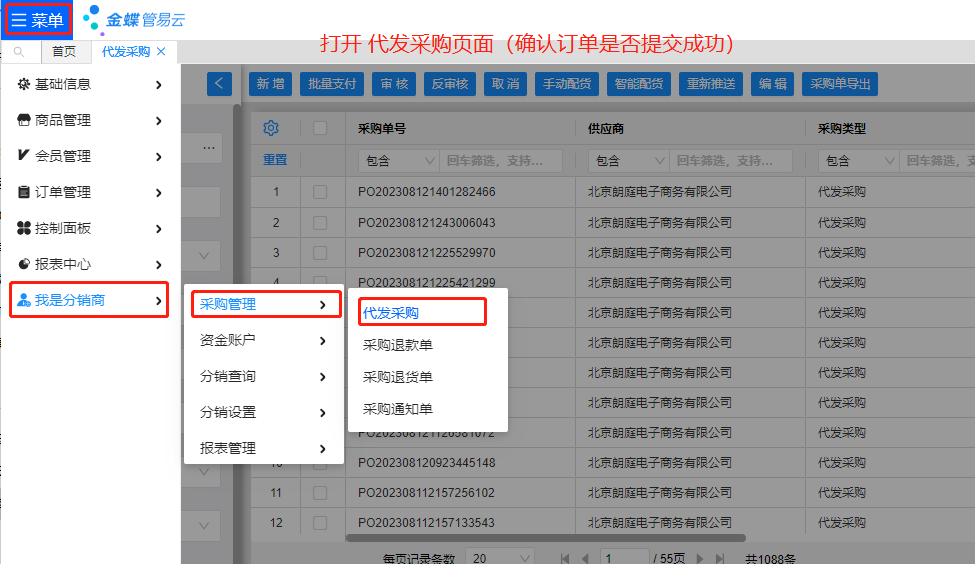Select 代发采购 in the submenu
The width and height of the screenshot is (975, 564).
pos(391,313)
